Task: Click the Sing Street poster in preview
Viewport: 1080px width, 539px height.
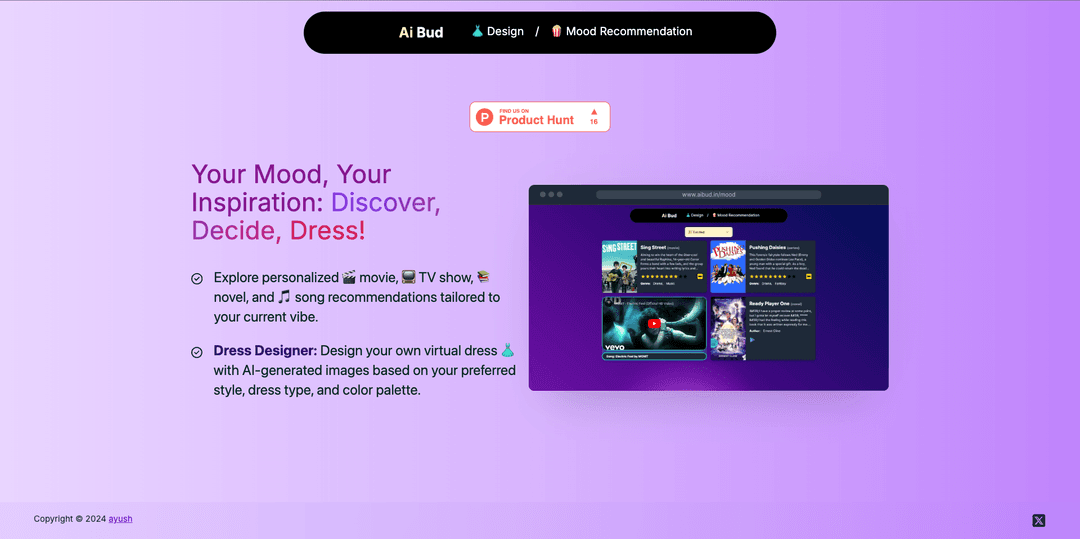Action: pyautogui.click(x=619, y=267)
